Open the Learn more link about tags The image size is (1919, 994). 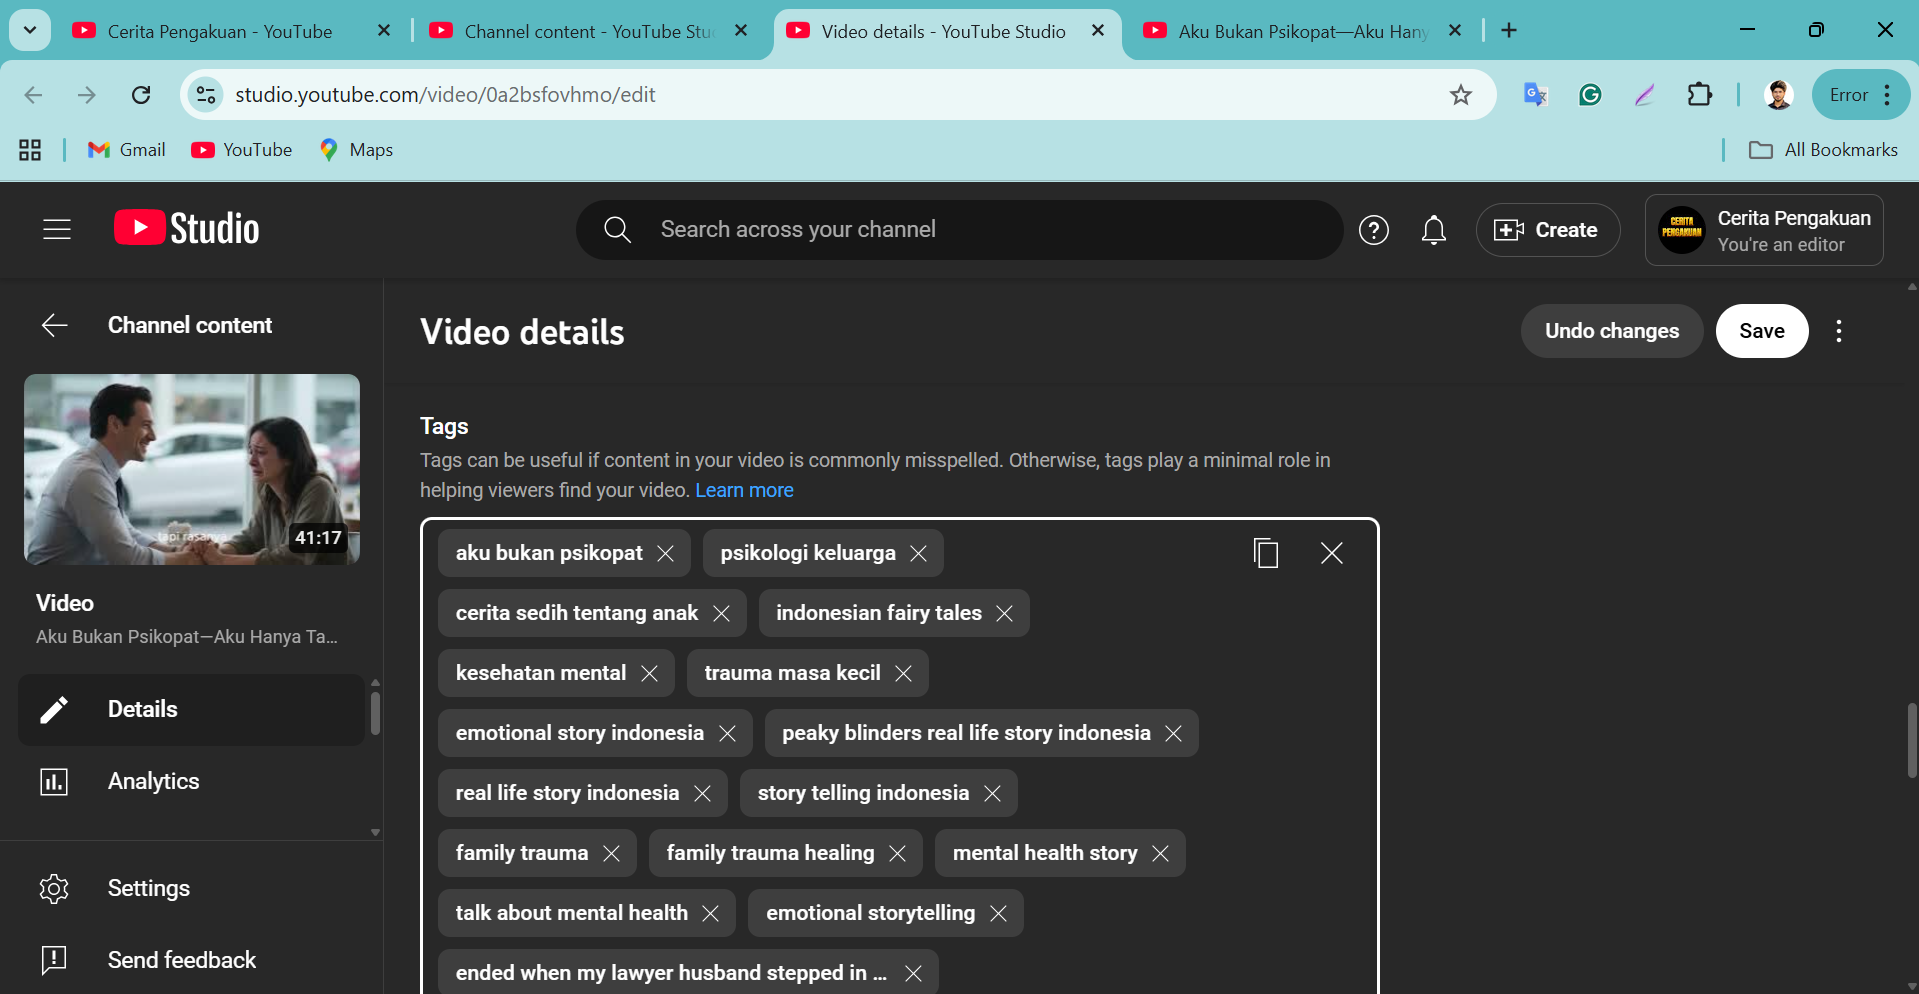click(x=744, y=490)
